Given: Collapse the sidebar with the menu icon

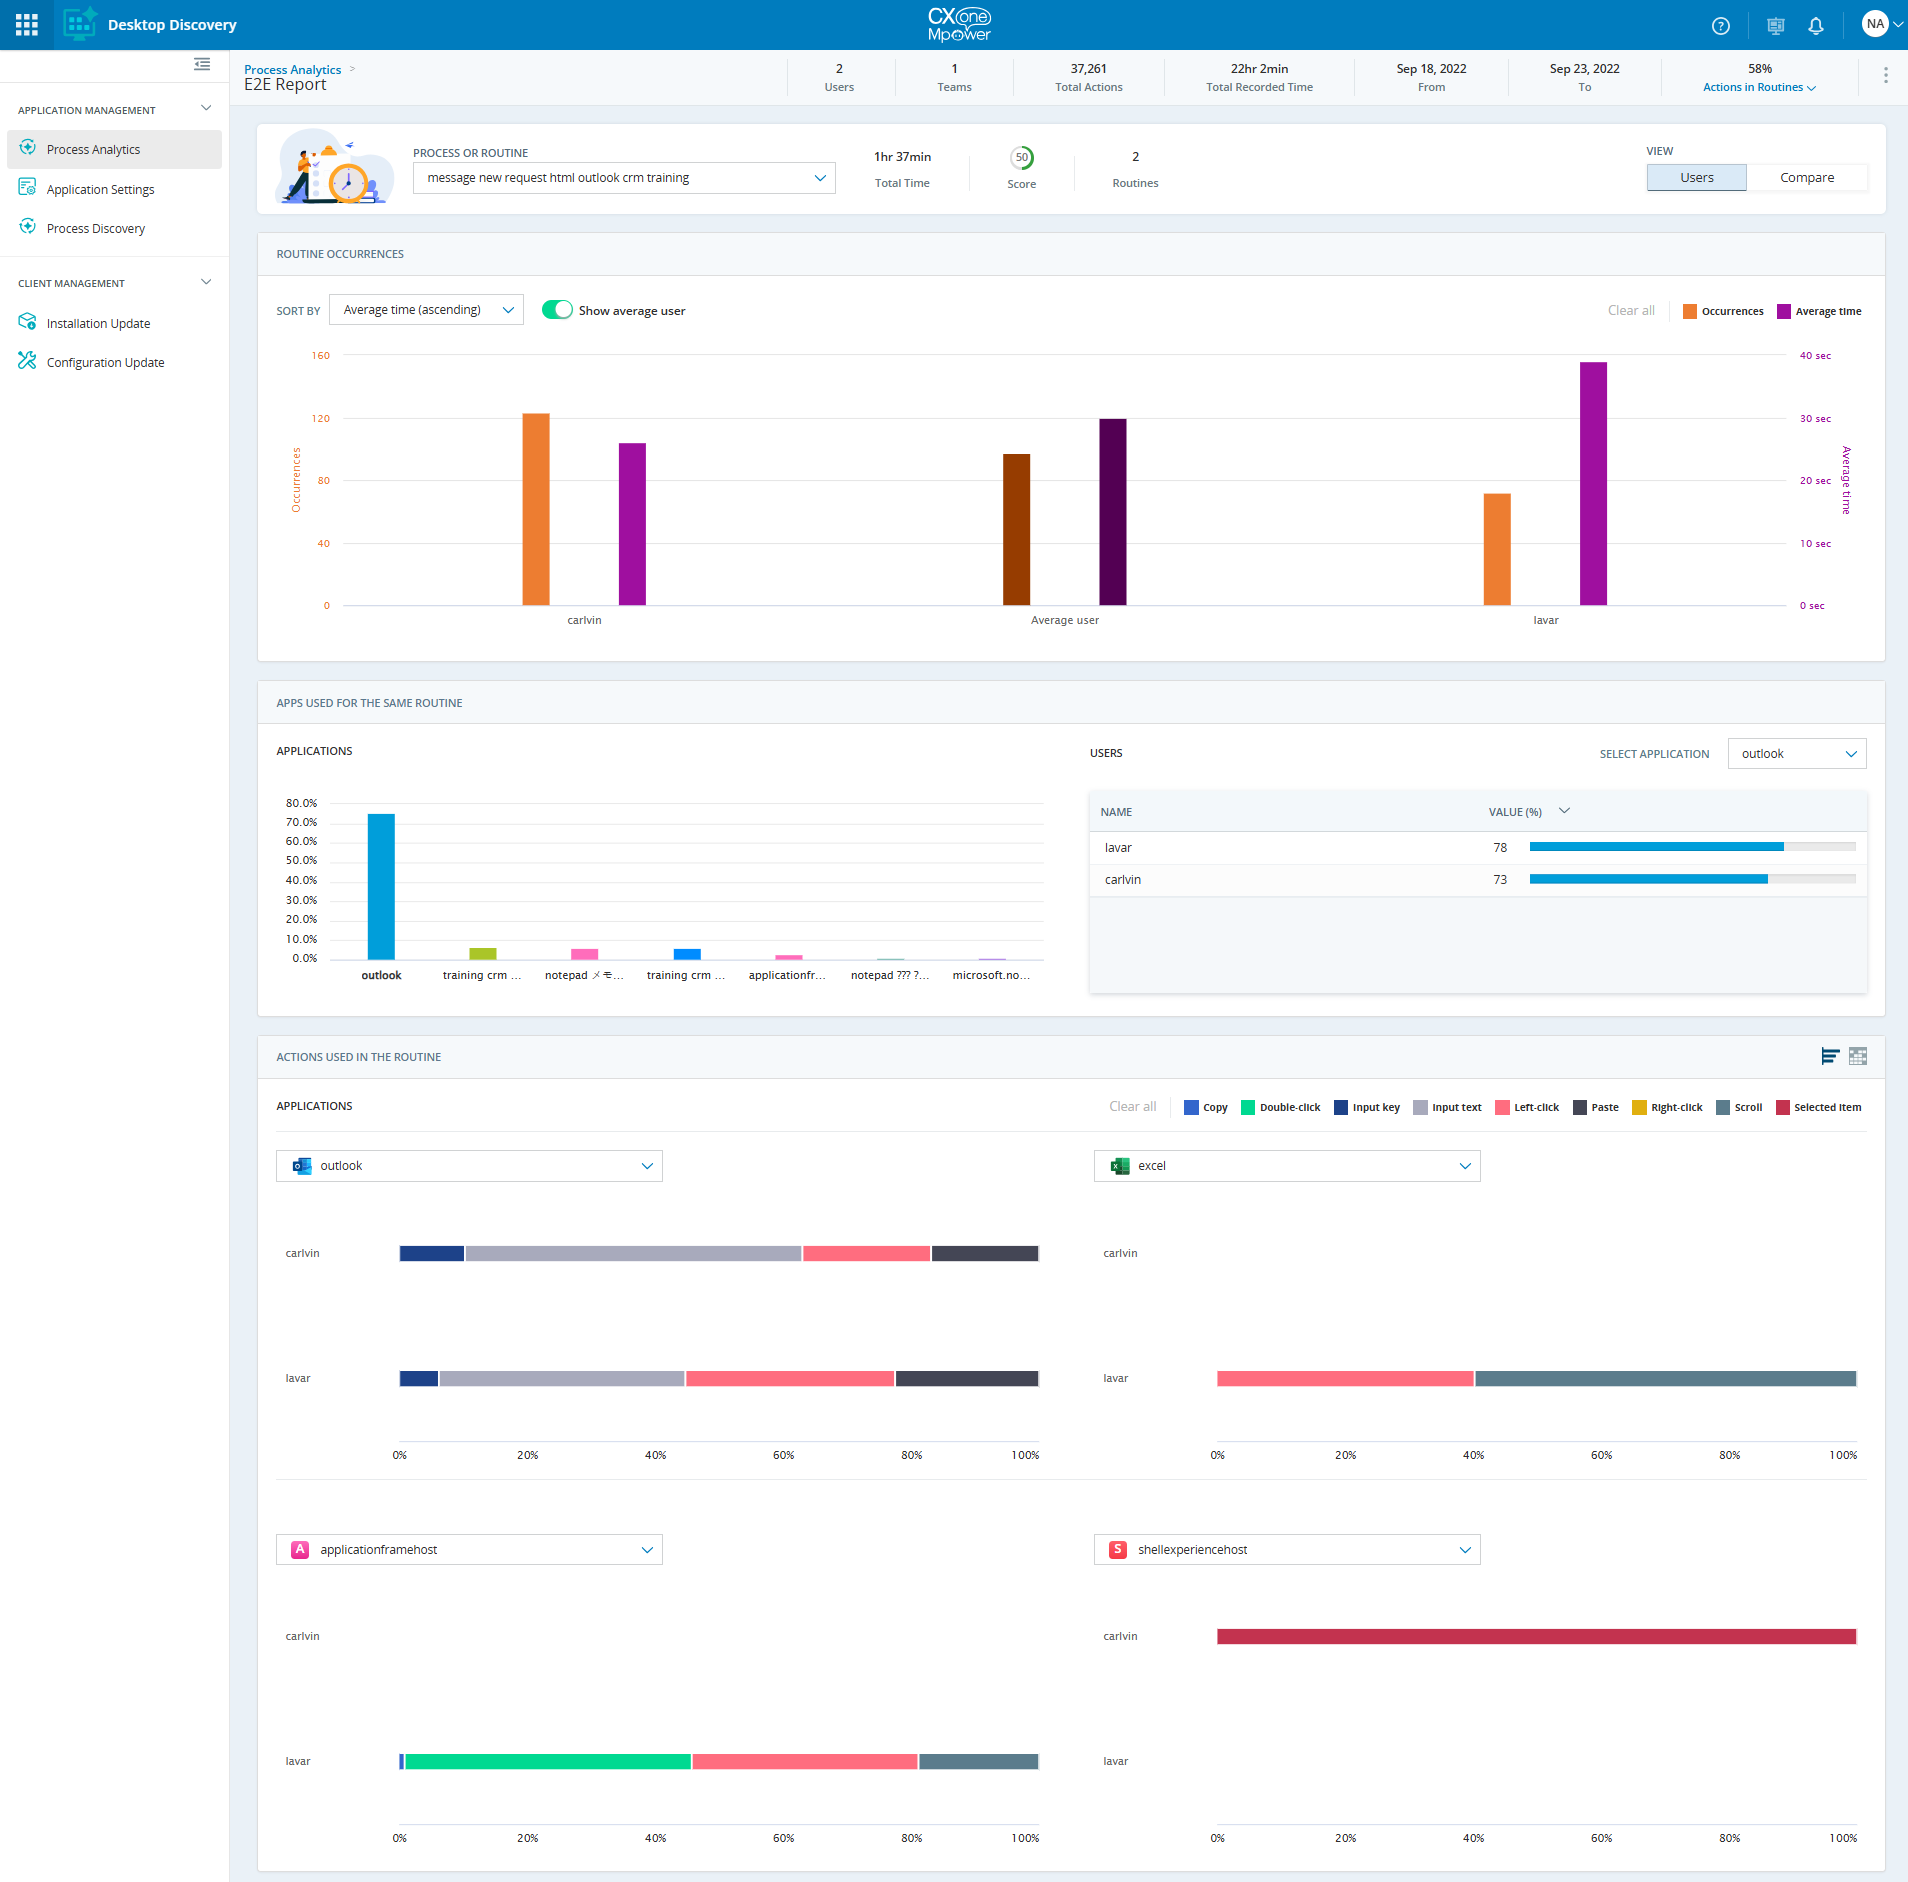Looking at the screenshot, I should tap(202, 65).
